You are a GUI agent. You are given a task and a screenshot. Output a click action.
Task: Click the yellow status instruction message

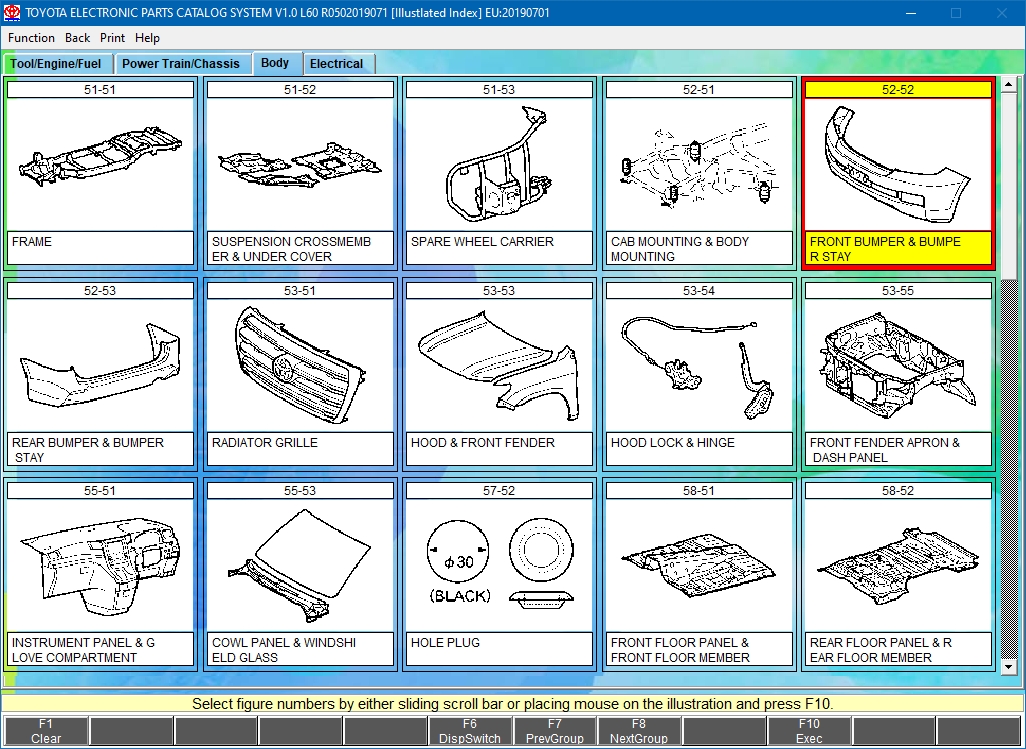pyautogui.click(x=512, y=705)
